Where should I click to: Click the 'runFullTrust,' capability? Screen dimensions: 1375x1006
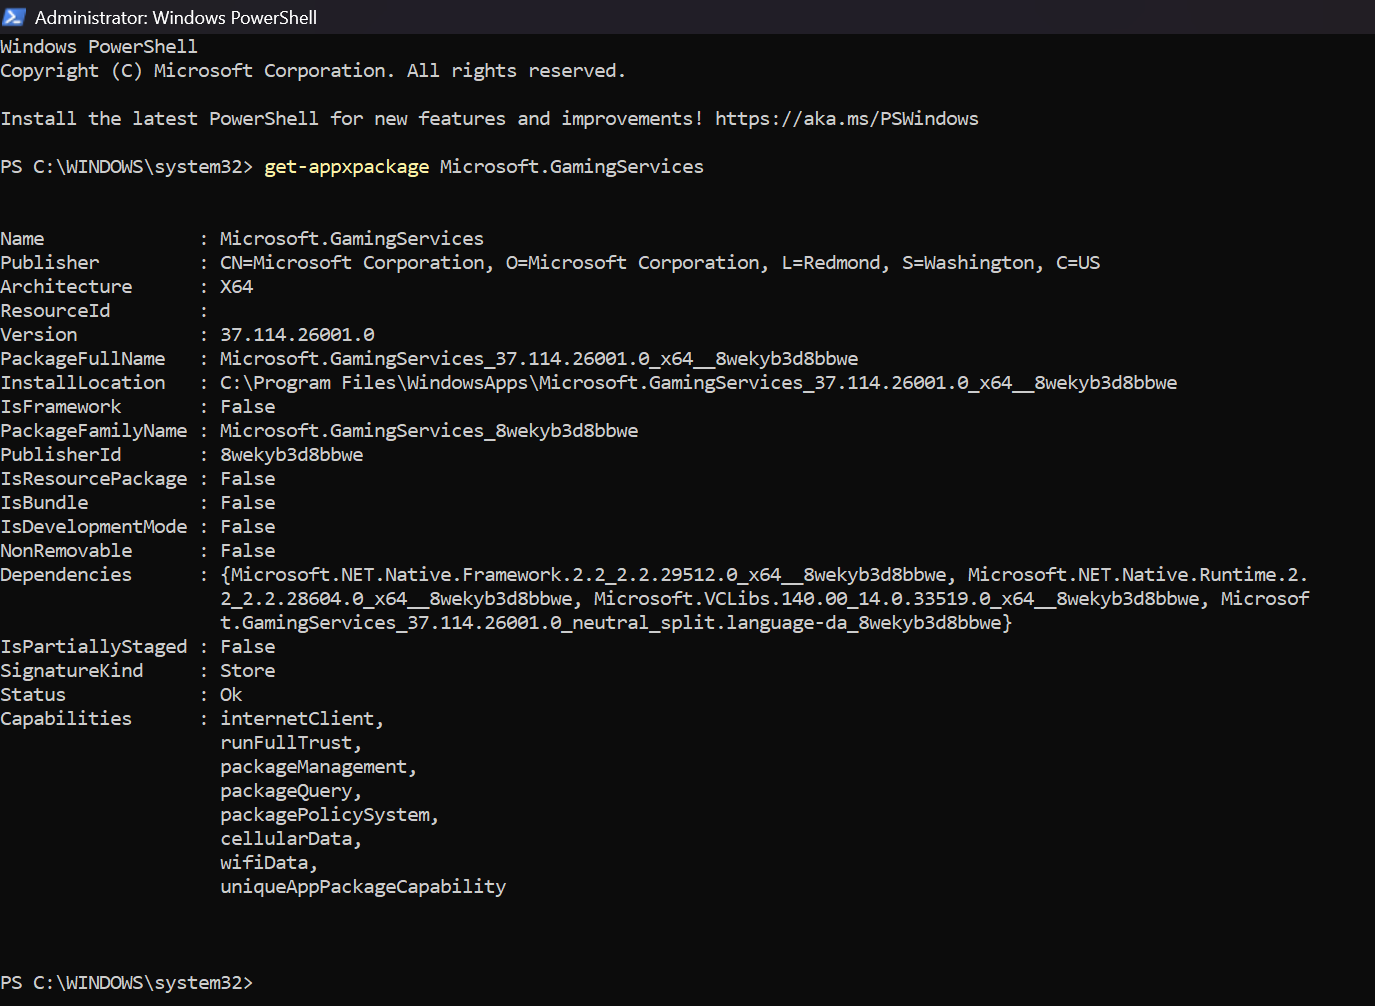(291, 743)
